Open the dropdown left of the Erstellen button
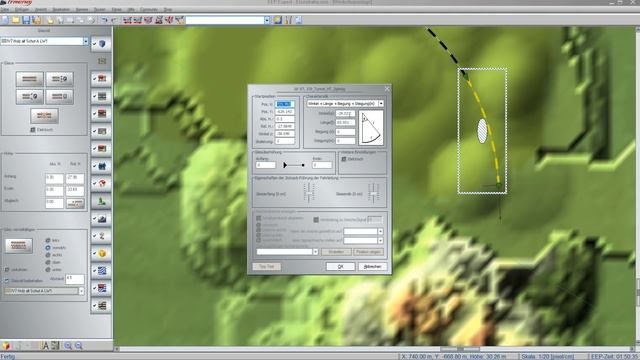Image resolution: width=640 pixels, height=360 pixels. point(316,252)
